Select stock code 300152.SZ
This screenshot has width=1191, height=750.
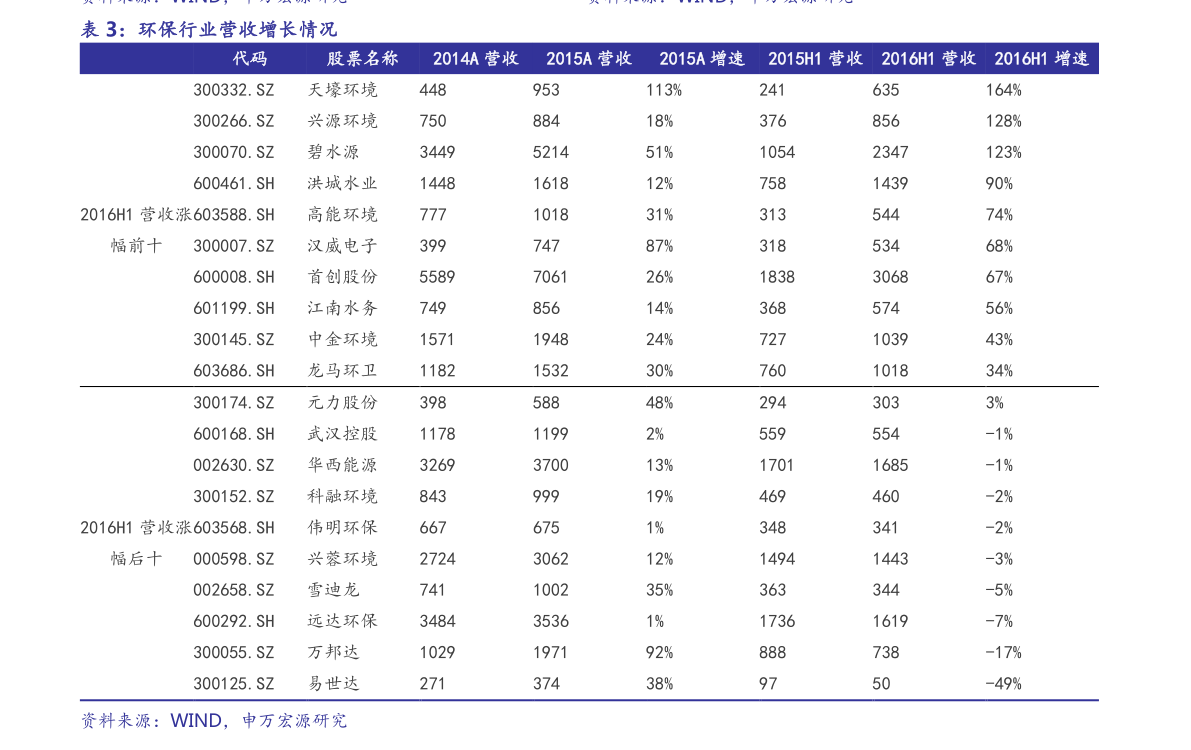point(233,496)
